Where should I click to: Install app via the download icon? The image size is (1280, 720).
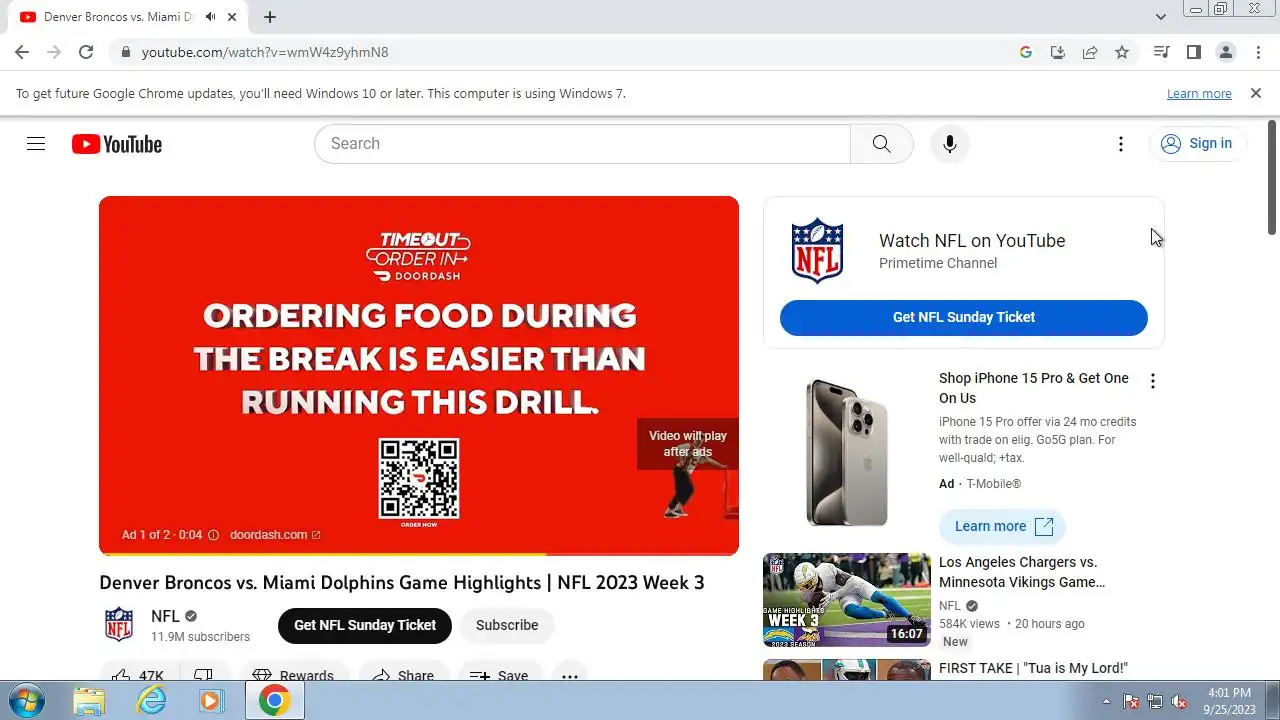tap(1058, 52)
